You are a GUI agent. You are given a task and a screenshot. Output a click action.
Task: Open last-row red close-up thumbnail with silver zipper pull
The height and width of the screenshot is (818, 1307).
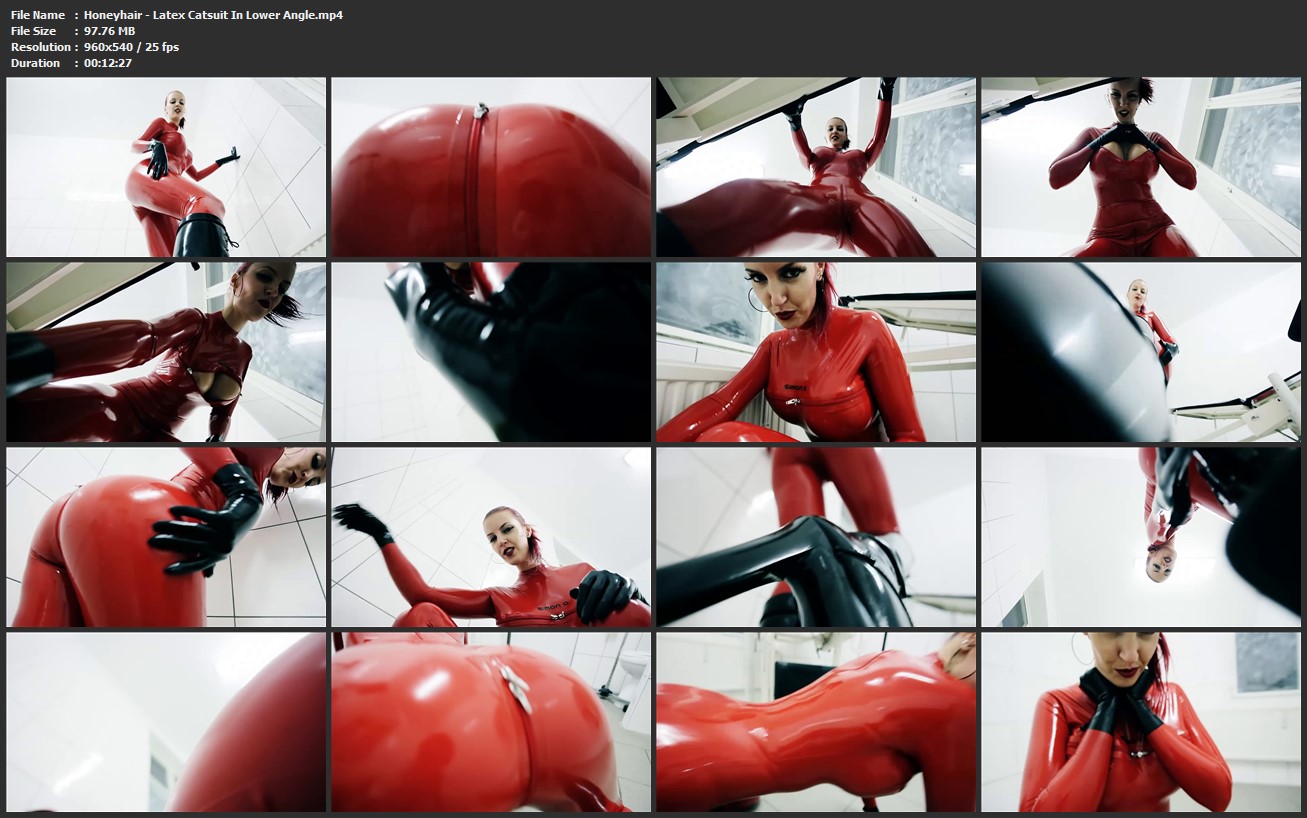[491, 722]
